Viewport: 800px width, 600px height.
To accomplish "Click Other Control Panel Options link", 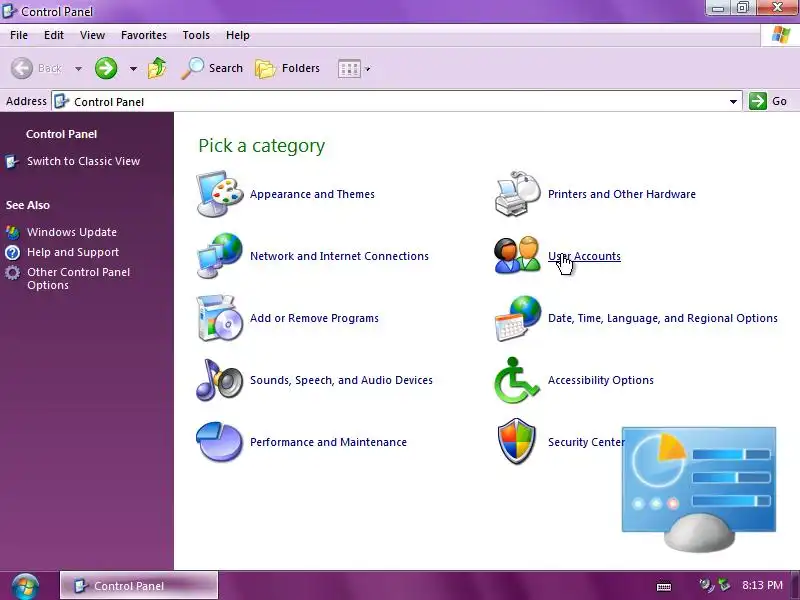I will (x=79, y=279).
